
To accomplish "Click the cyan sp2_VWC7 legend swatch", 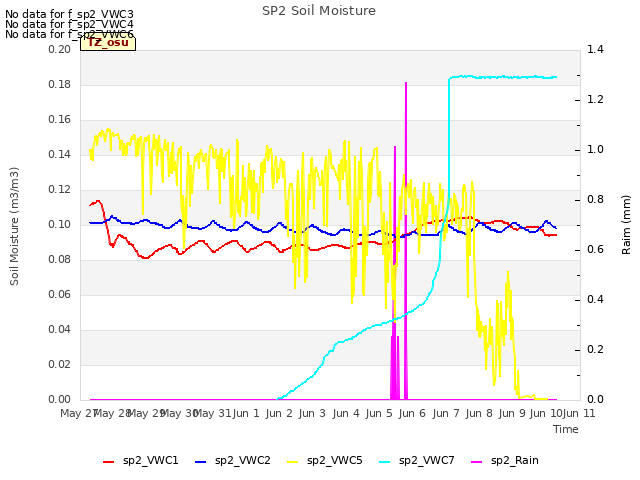I will point(384,462).
